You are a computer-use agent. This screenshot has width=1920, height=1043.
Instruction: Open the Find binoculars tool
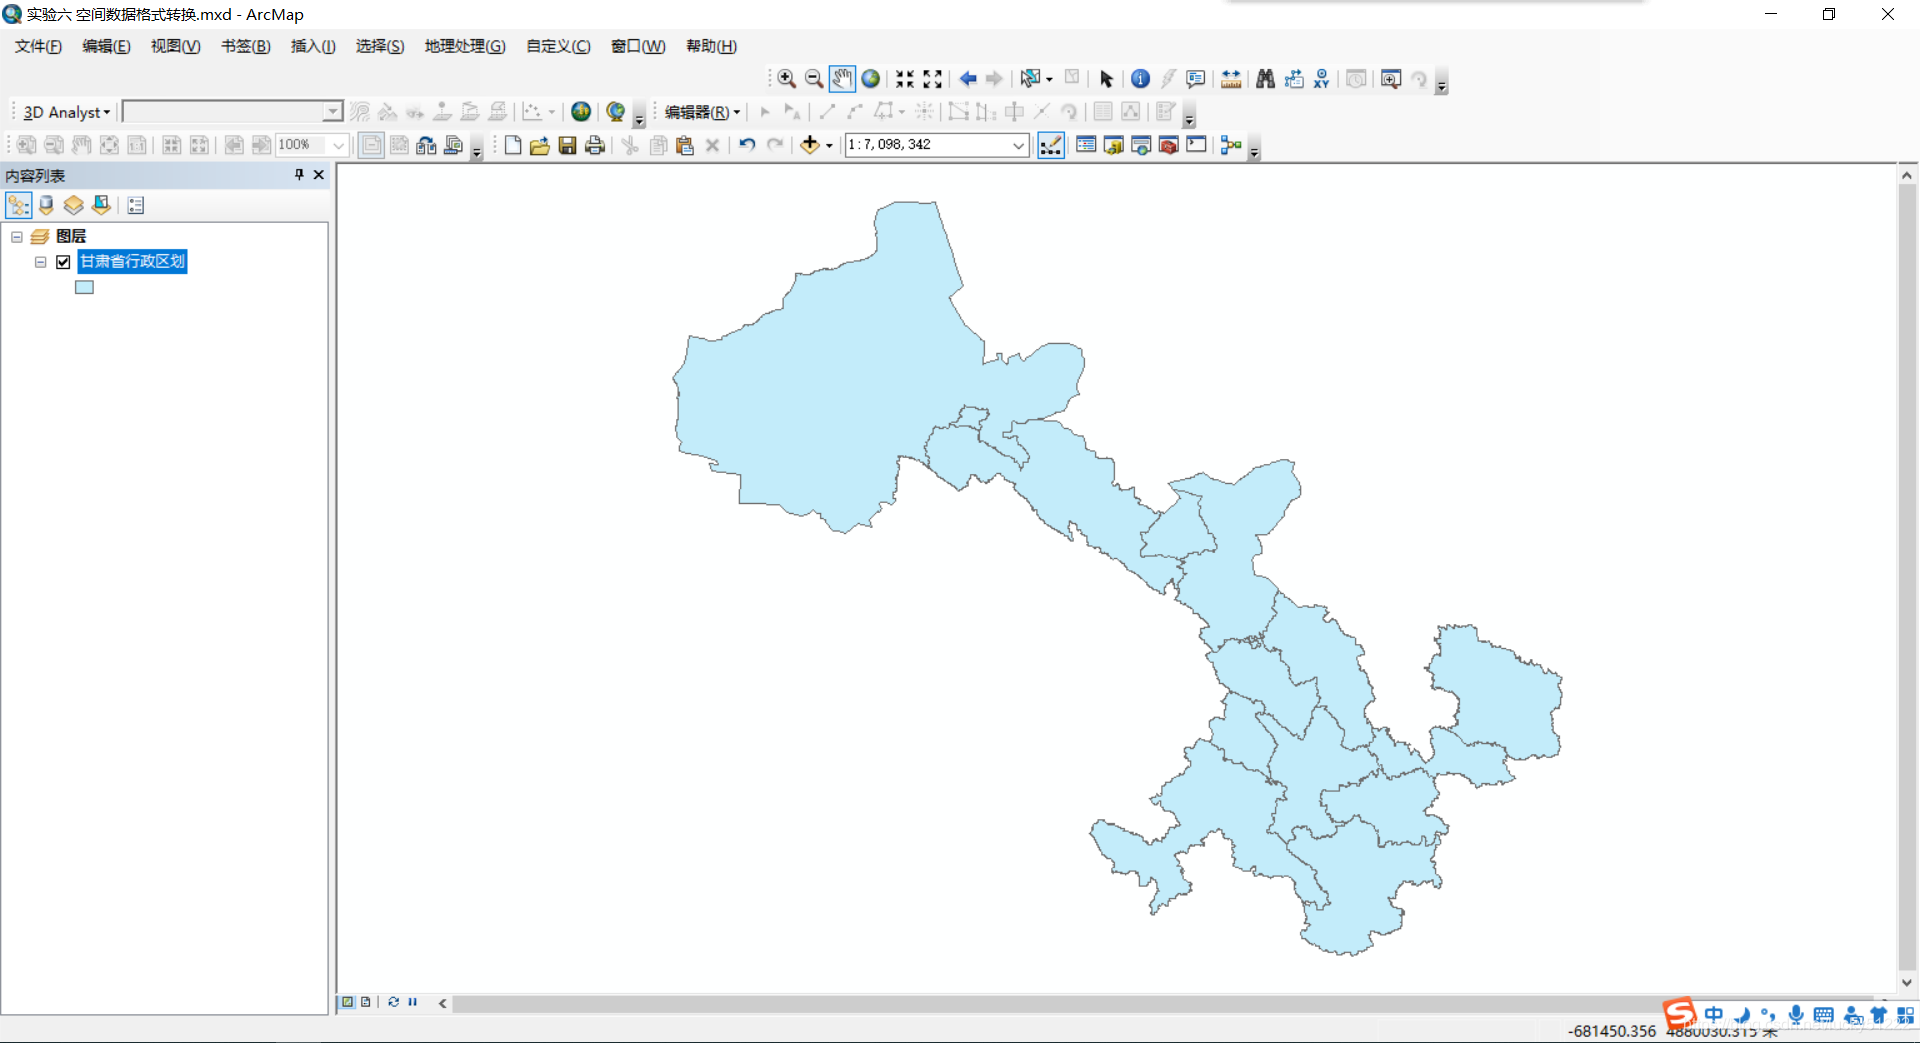tap(1265, 79)
